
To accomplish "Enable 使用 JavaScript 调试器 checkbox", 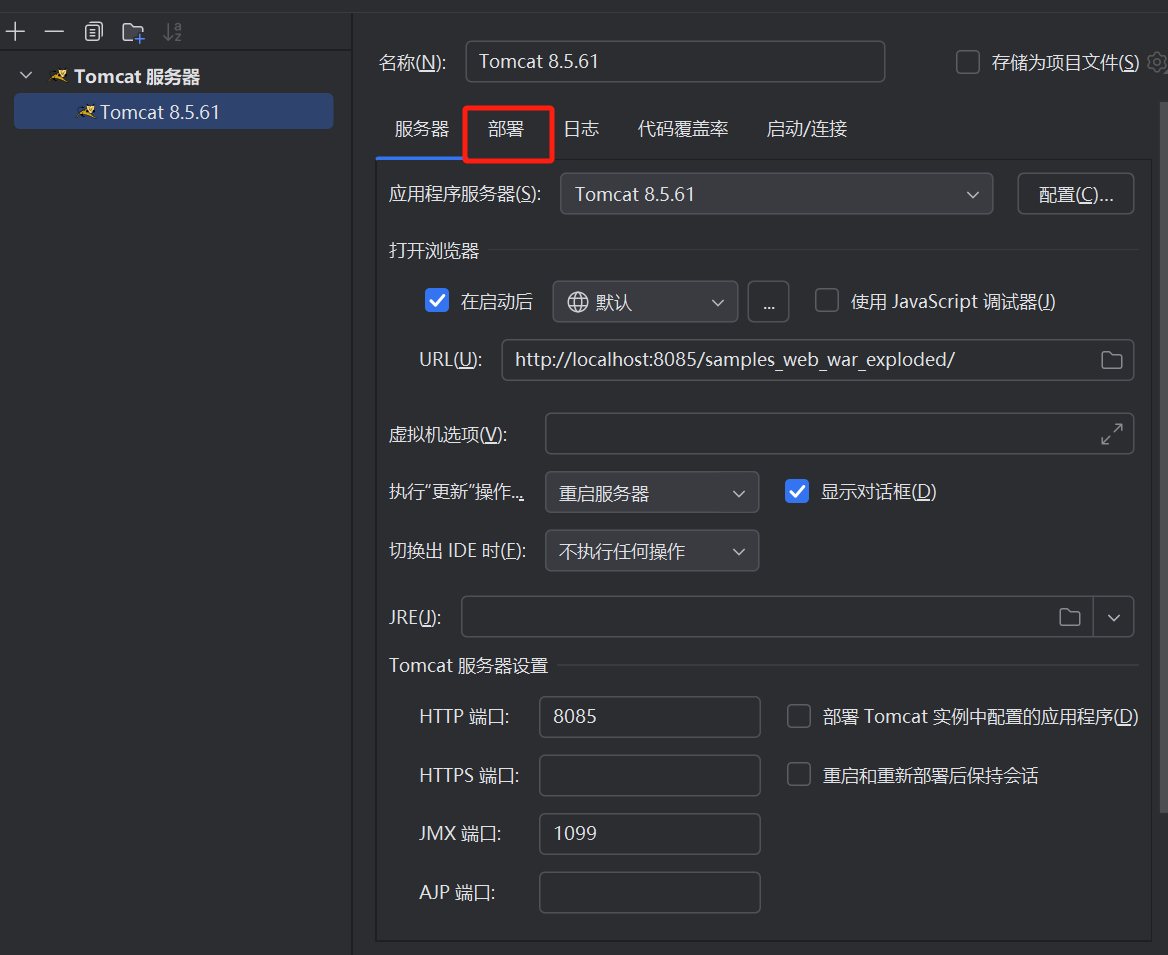I will pos(827,301).
